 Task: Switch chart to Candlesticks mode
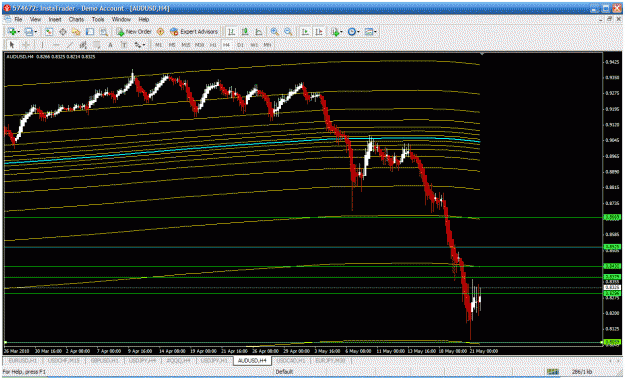245,32
